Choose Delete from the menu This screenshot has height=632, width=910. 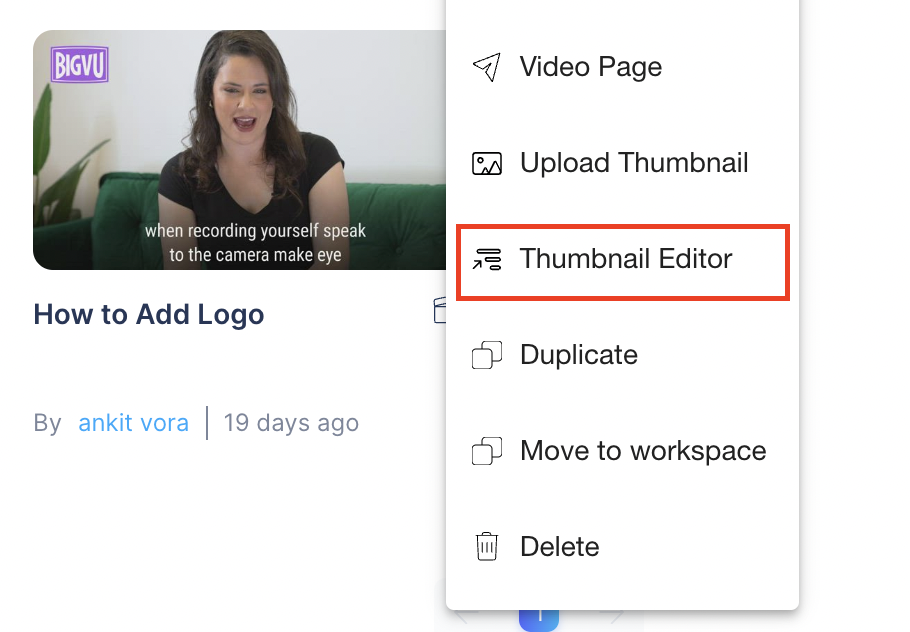click(622, 547)
